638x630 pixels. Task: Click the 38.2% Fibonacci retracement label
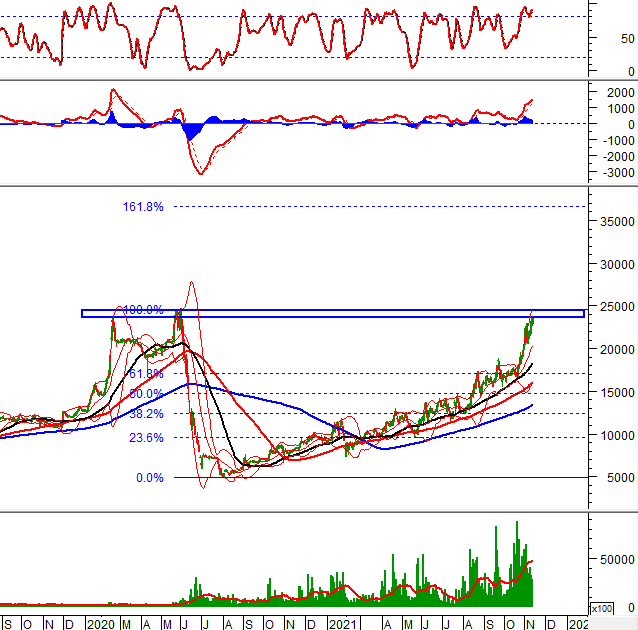coord(146,413)
